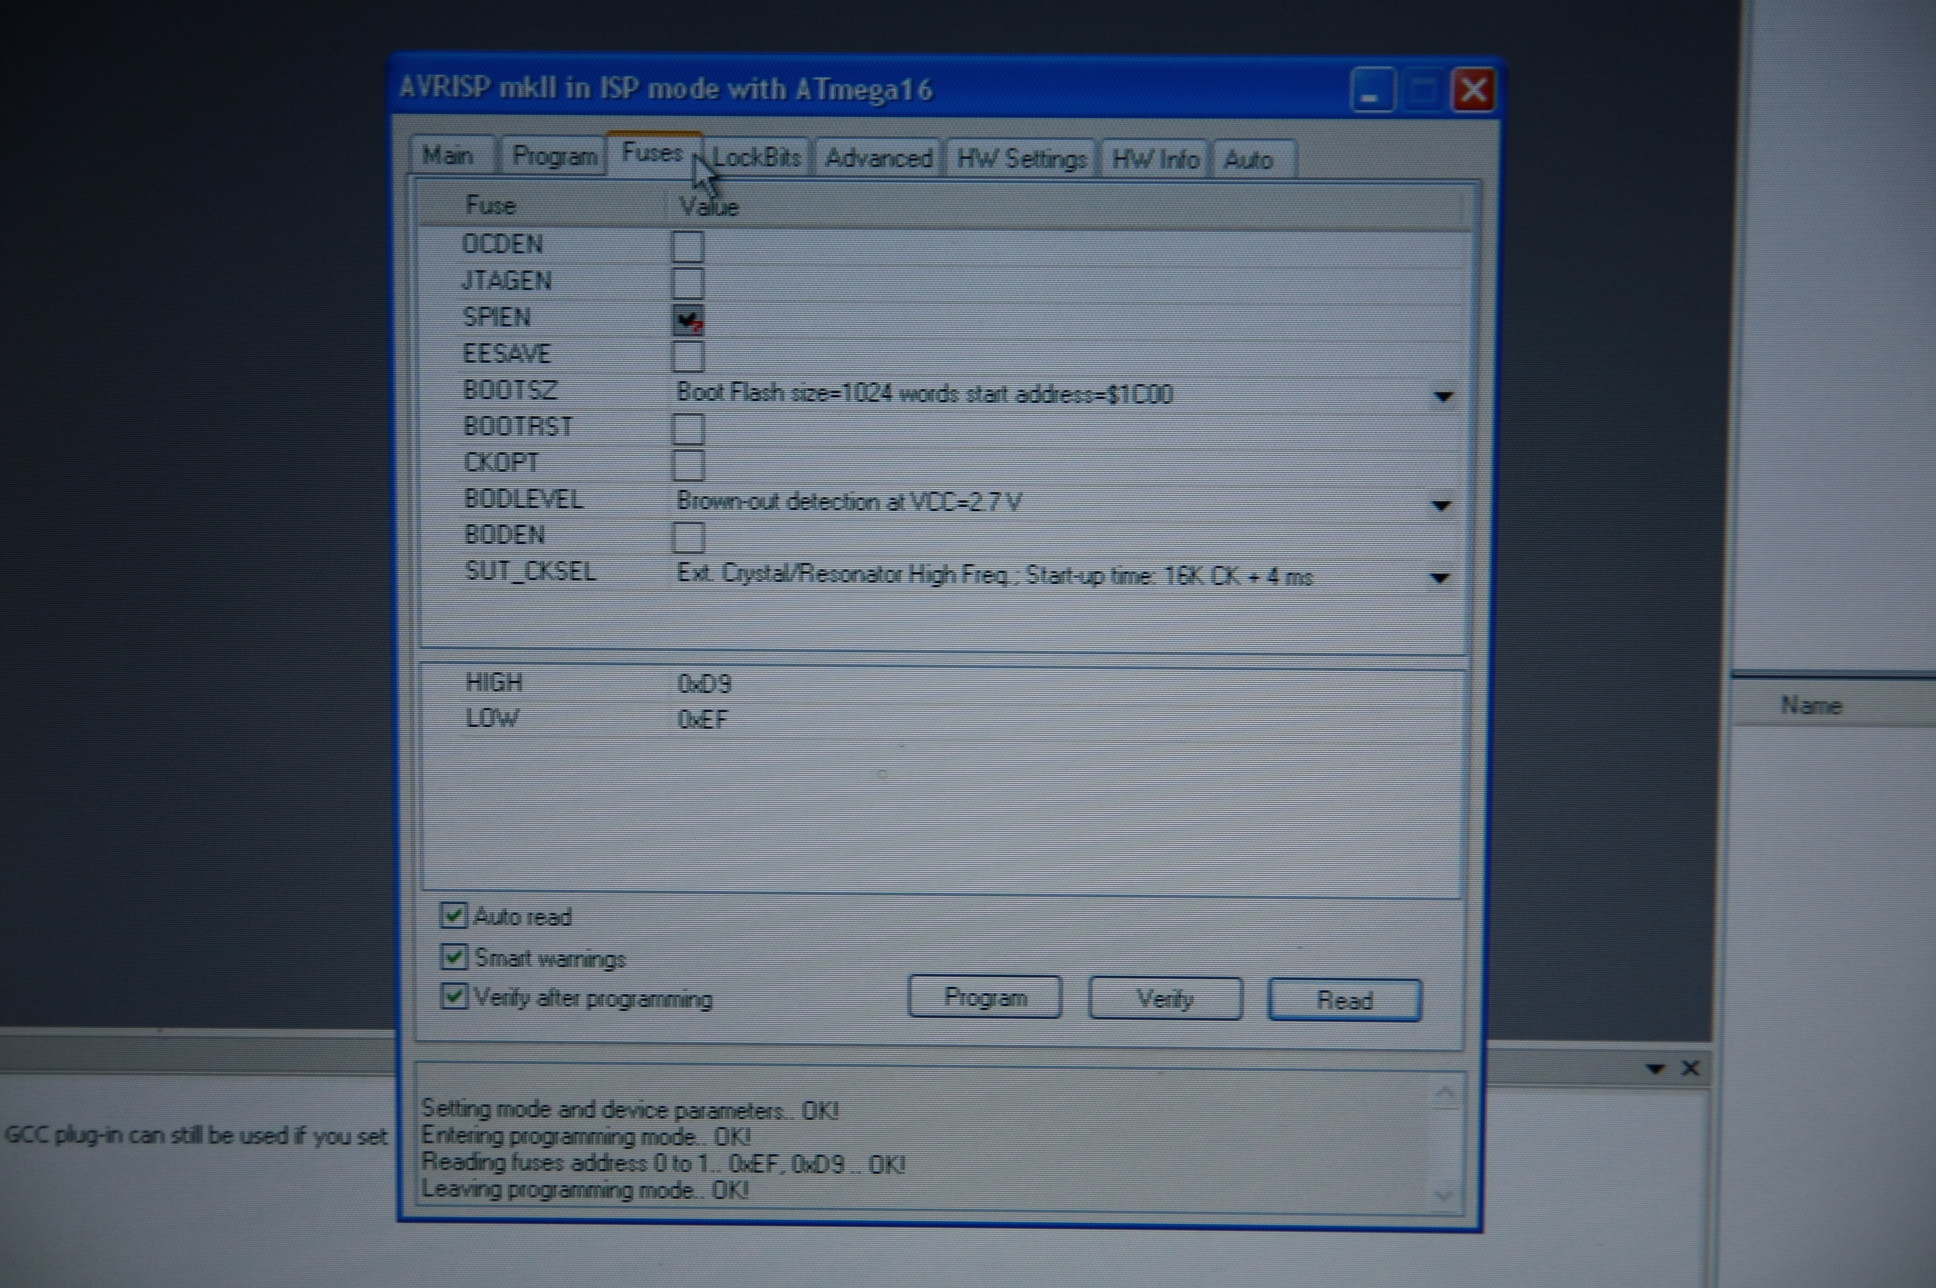Select the BODLEVEL fuse label
1936x1288 pixels.
pyautogui.click(x=523, y=498)
